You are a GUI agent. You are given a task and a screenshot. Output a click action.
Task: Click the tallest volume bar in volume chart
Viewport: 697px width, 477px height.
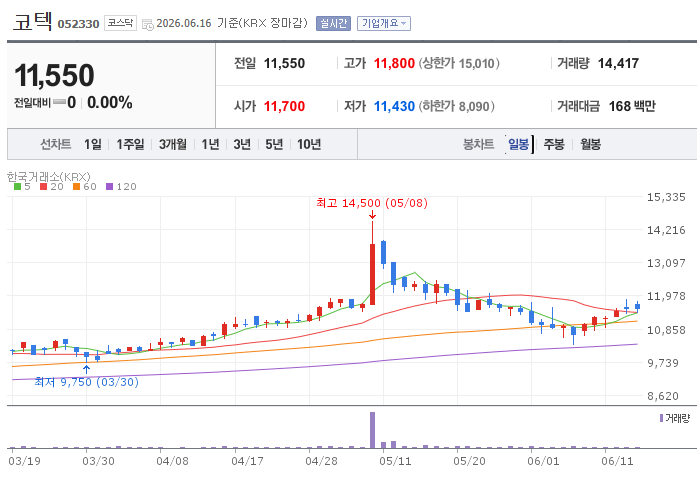[373, 430]
